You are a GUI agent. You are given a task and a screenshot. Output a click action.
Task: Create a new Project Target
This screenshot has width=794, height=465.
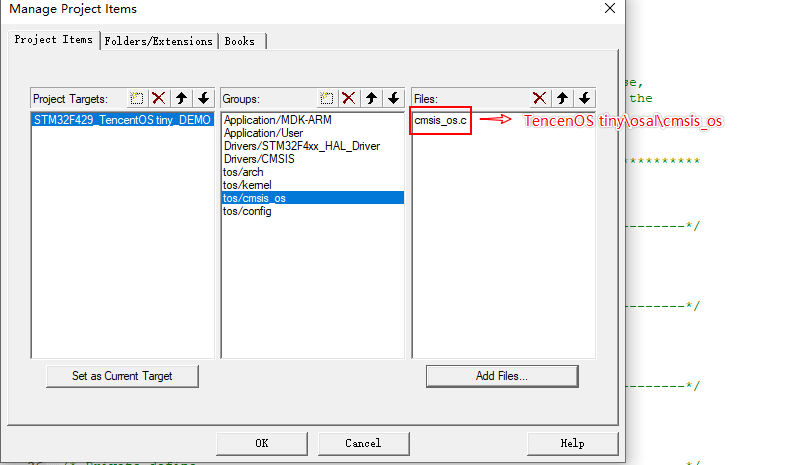[x=137, y=98]
